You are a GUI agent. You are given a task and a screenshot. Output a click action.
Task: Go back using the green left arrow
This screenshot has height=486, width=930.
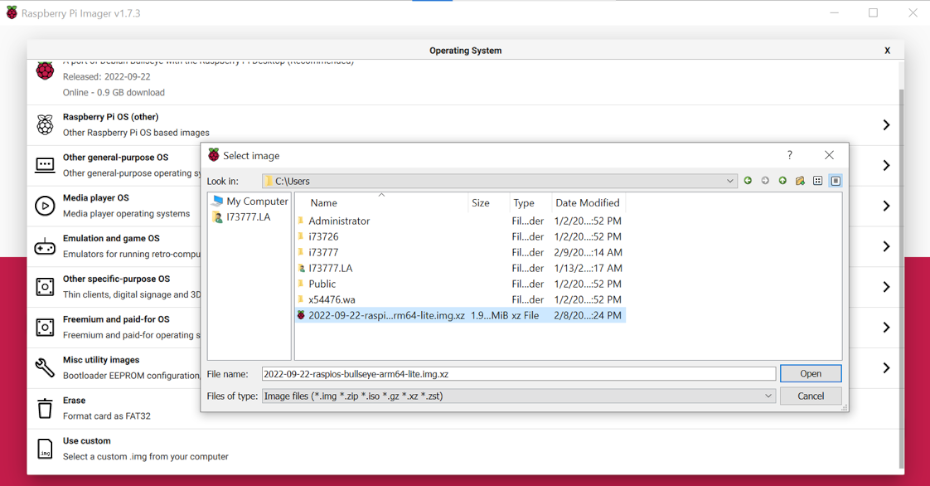tap(747, 180)
